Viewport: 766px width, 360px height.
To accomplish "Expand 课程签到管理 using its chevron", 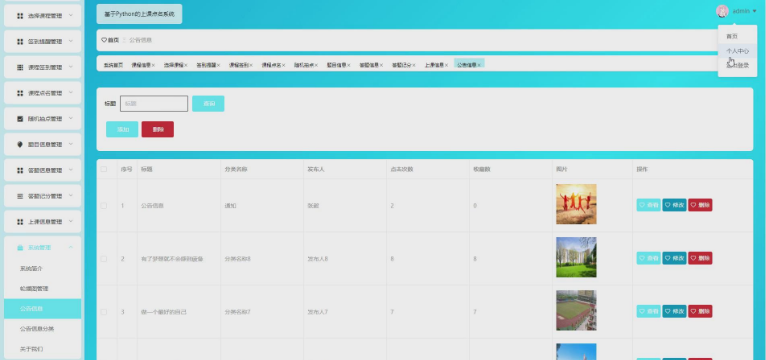I will [71, 67].
